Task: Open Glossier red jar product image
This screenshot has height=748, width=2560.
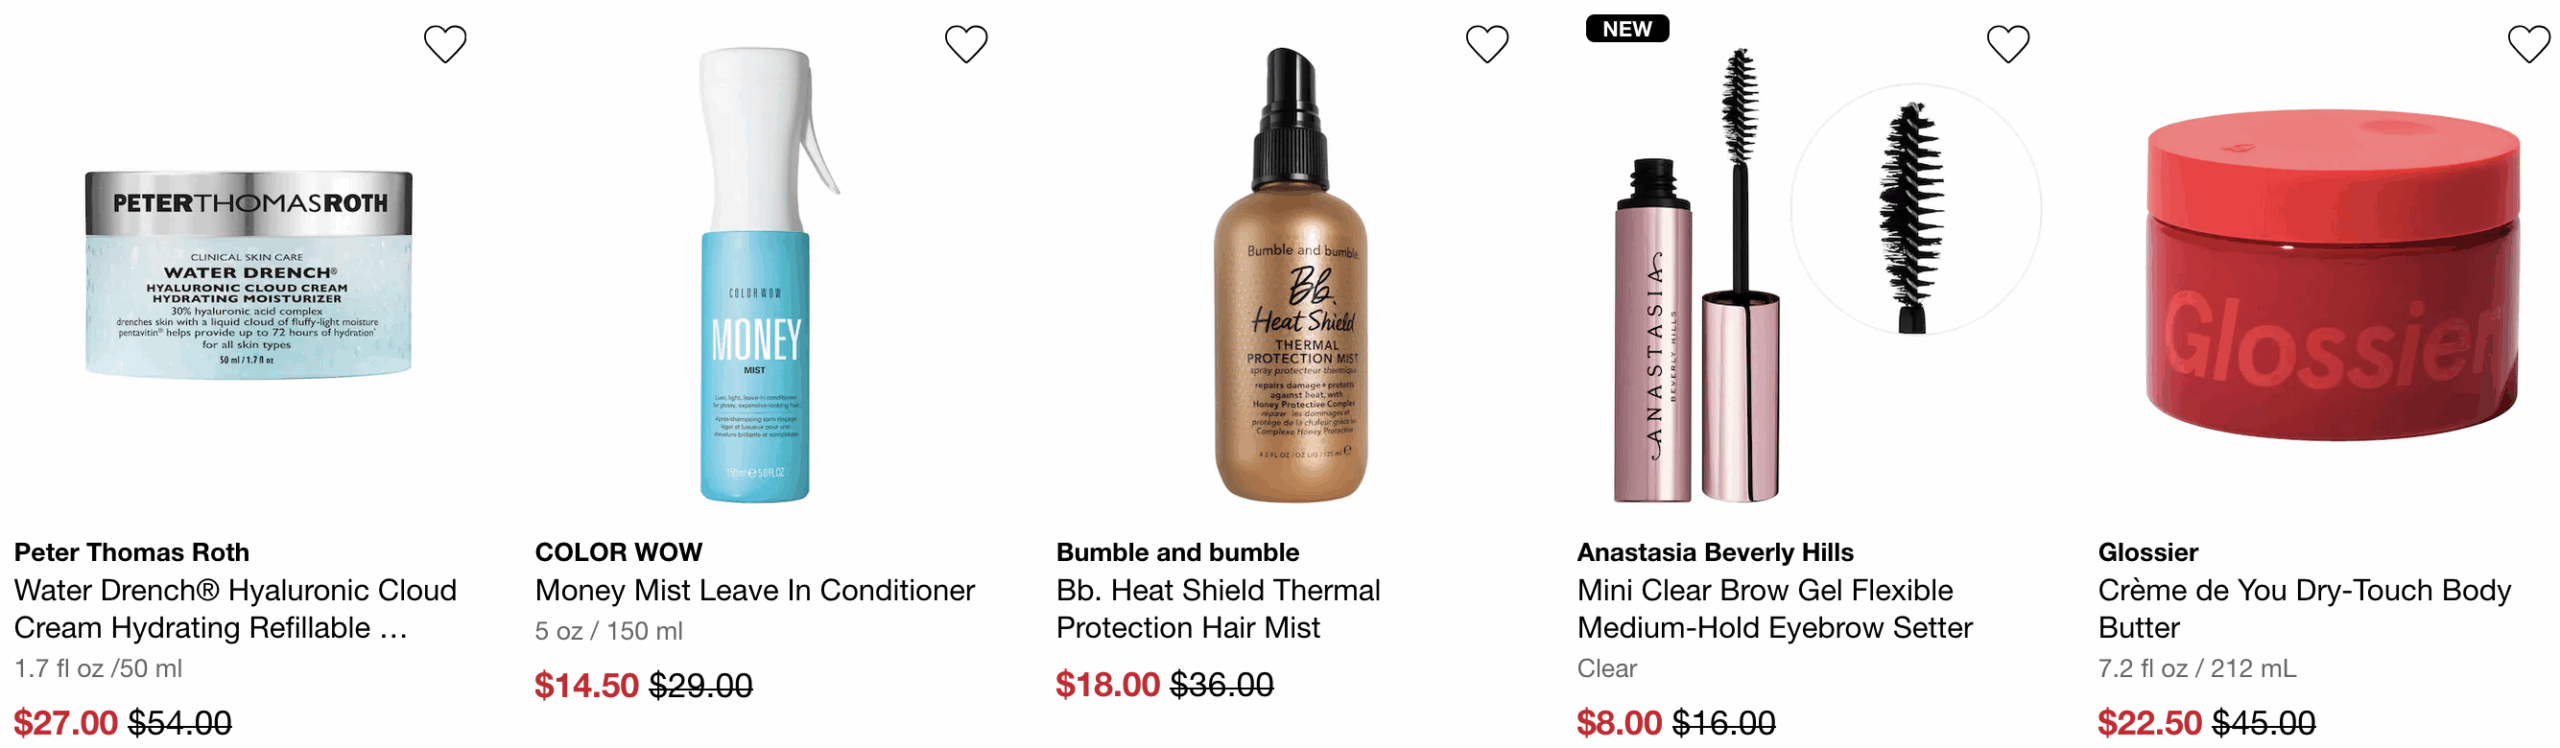Action: pyautogui.click(x=2332, y=275)
